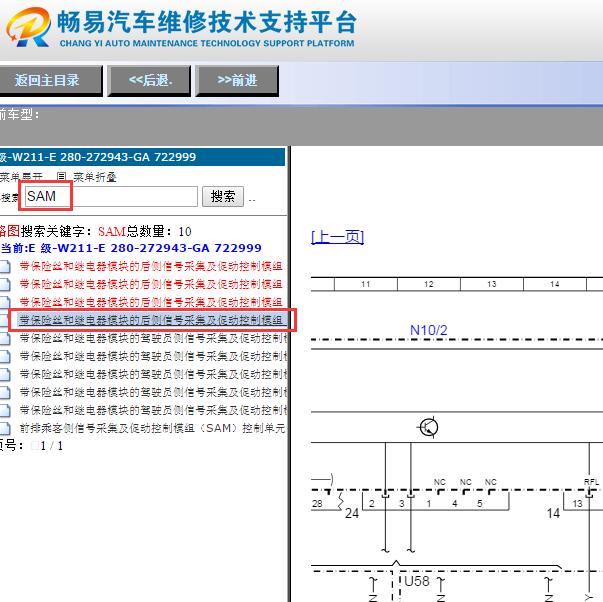Screen dimensions: 603x602
Task: Open the first grey 驾驶员侧信号采集 result row
Action: [x=153, y=338]
